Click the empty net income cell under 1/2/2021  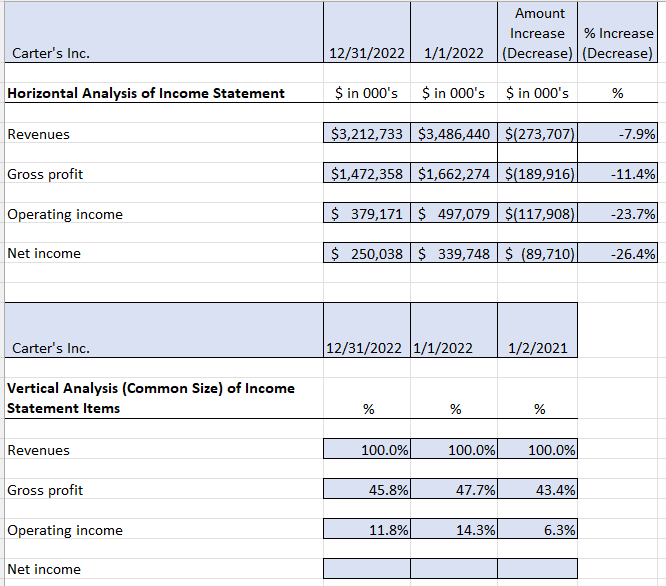[x=537, y=569]
